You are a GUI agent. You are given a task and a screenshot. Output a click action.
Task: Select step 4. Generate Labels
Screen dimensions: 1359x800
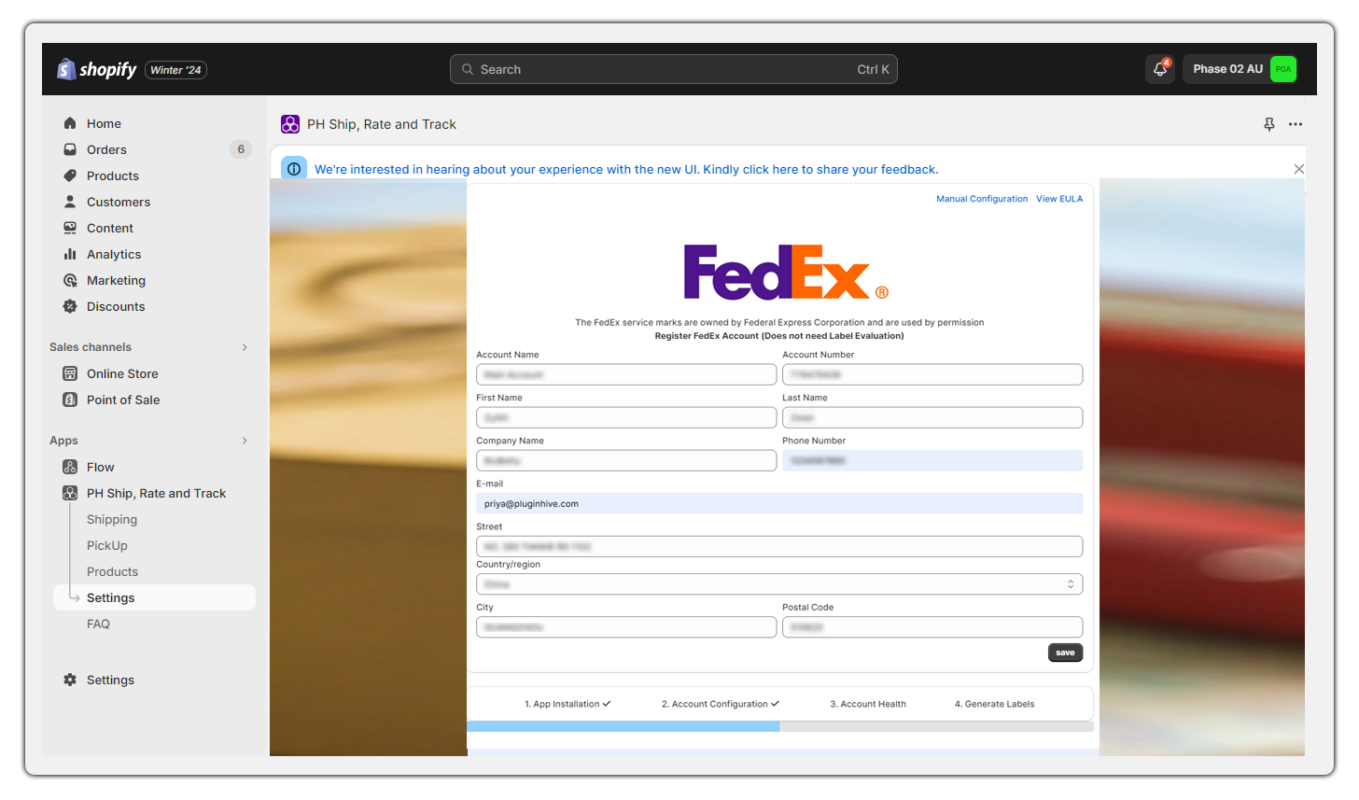994,704
